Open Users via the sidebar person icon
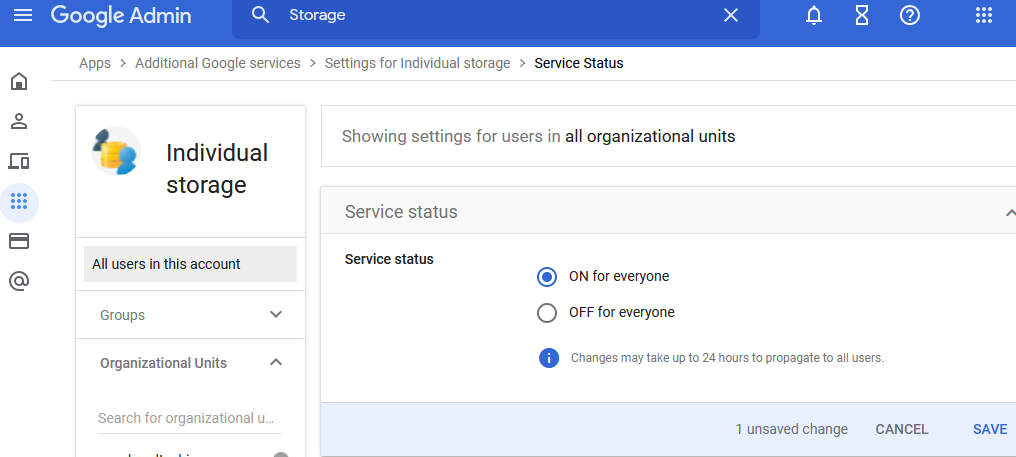The height and width of the screenshot is (457, 1016). [x=19, y=121]
